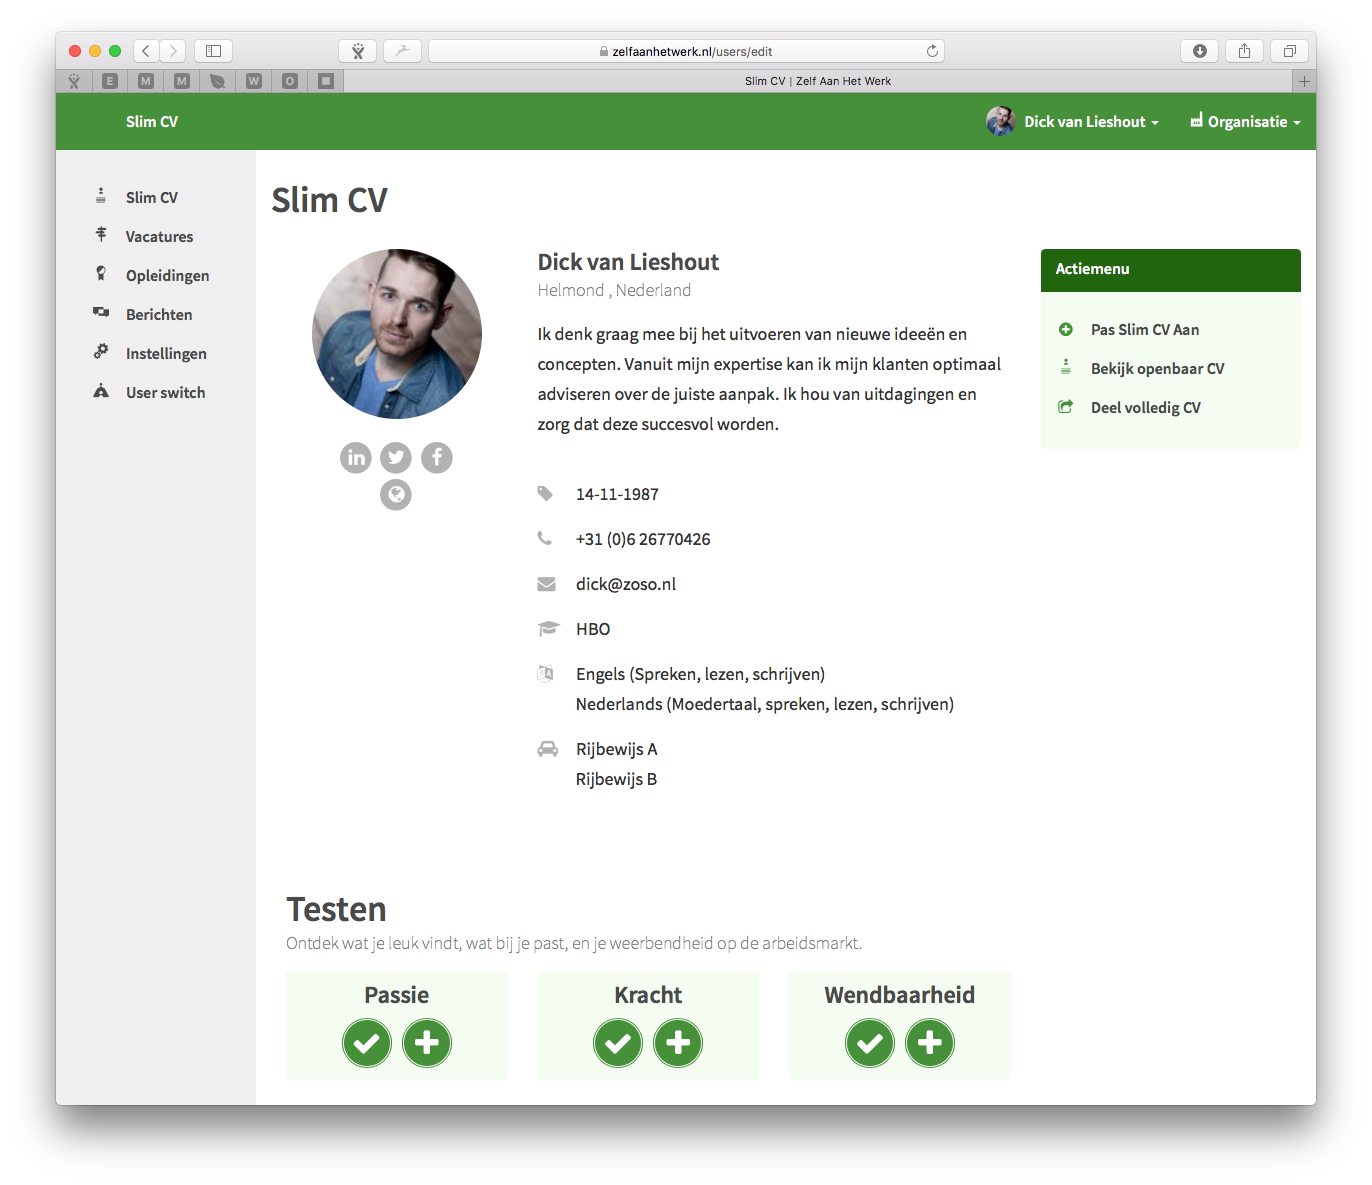Open User switch from the sidebar
Screen dimensions: 1372x1185
[165, 393]
